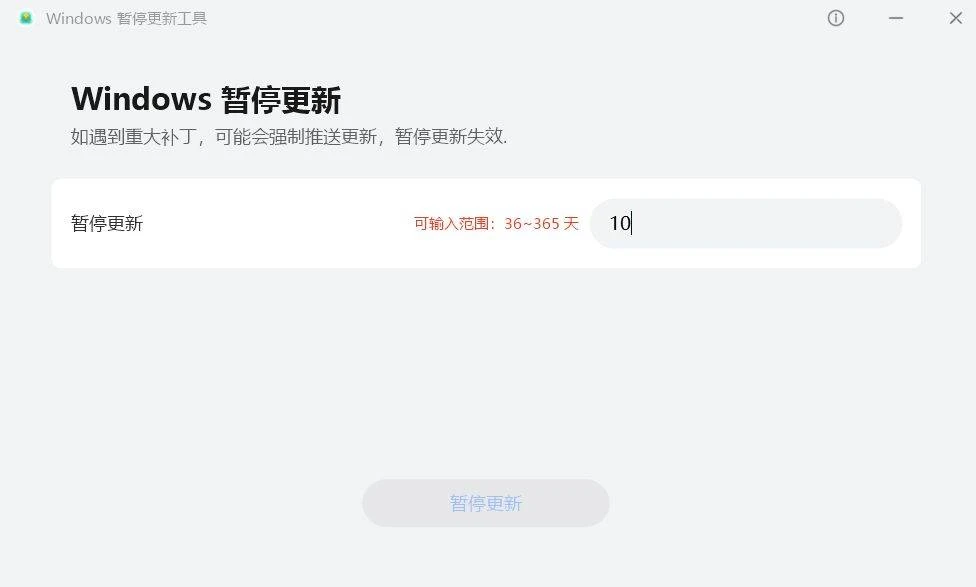Select the red 可输入范围 hint text
This screenshot has height=587, width=976.
click(496, 223)
